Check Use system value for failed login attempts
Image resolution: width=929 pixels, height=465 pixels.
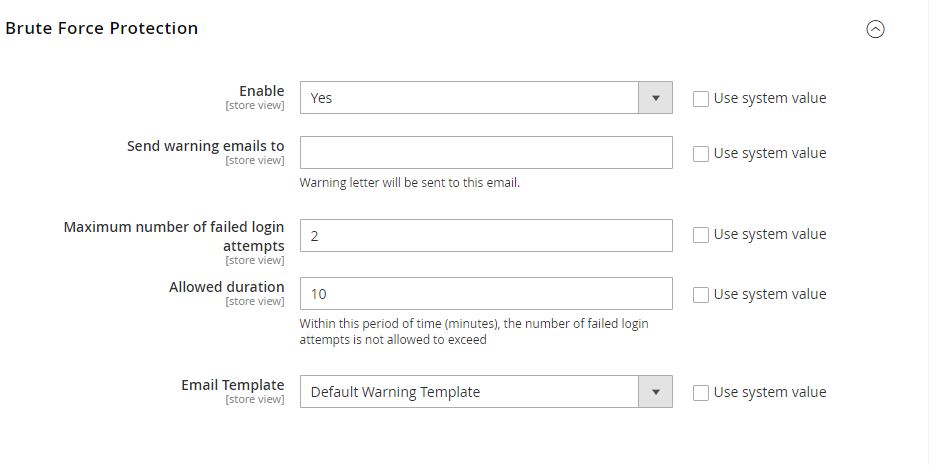pos(701,235)
